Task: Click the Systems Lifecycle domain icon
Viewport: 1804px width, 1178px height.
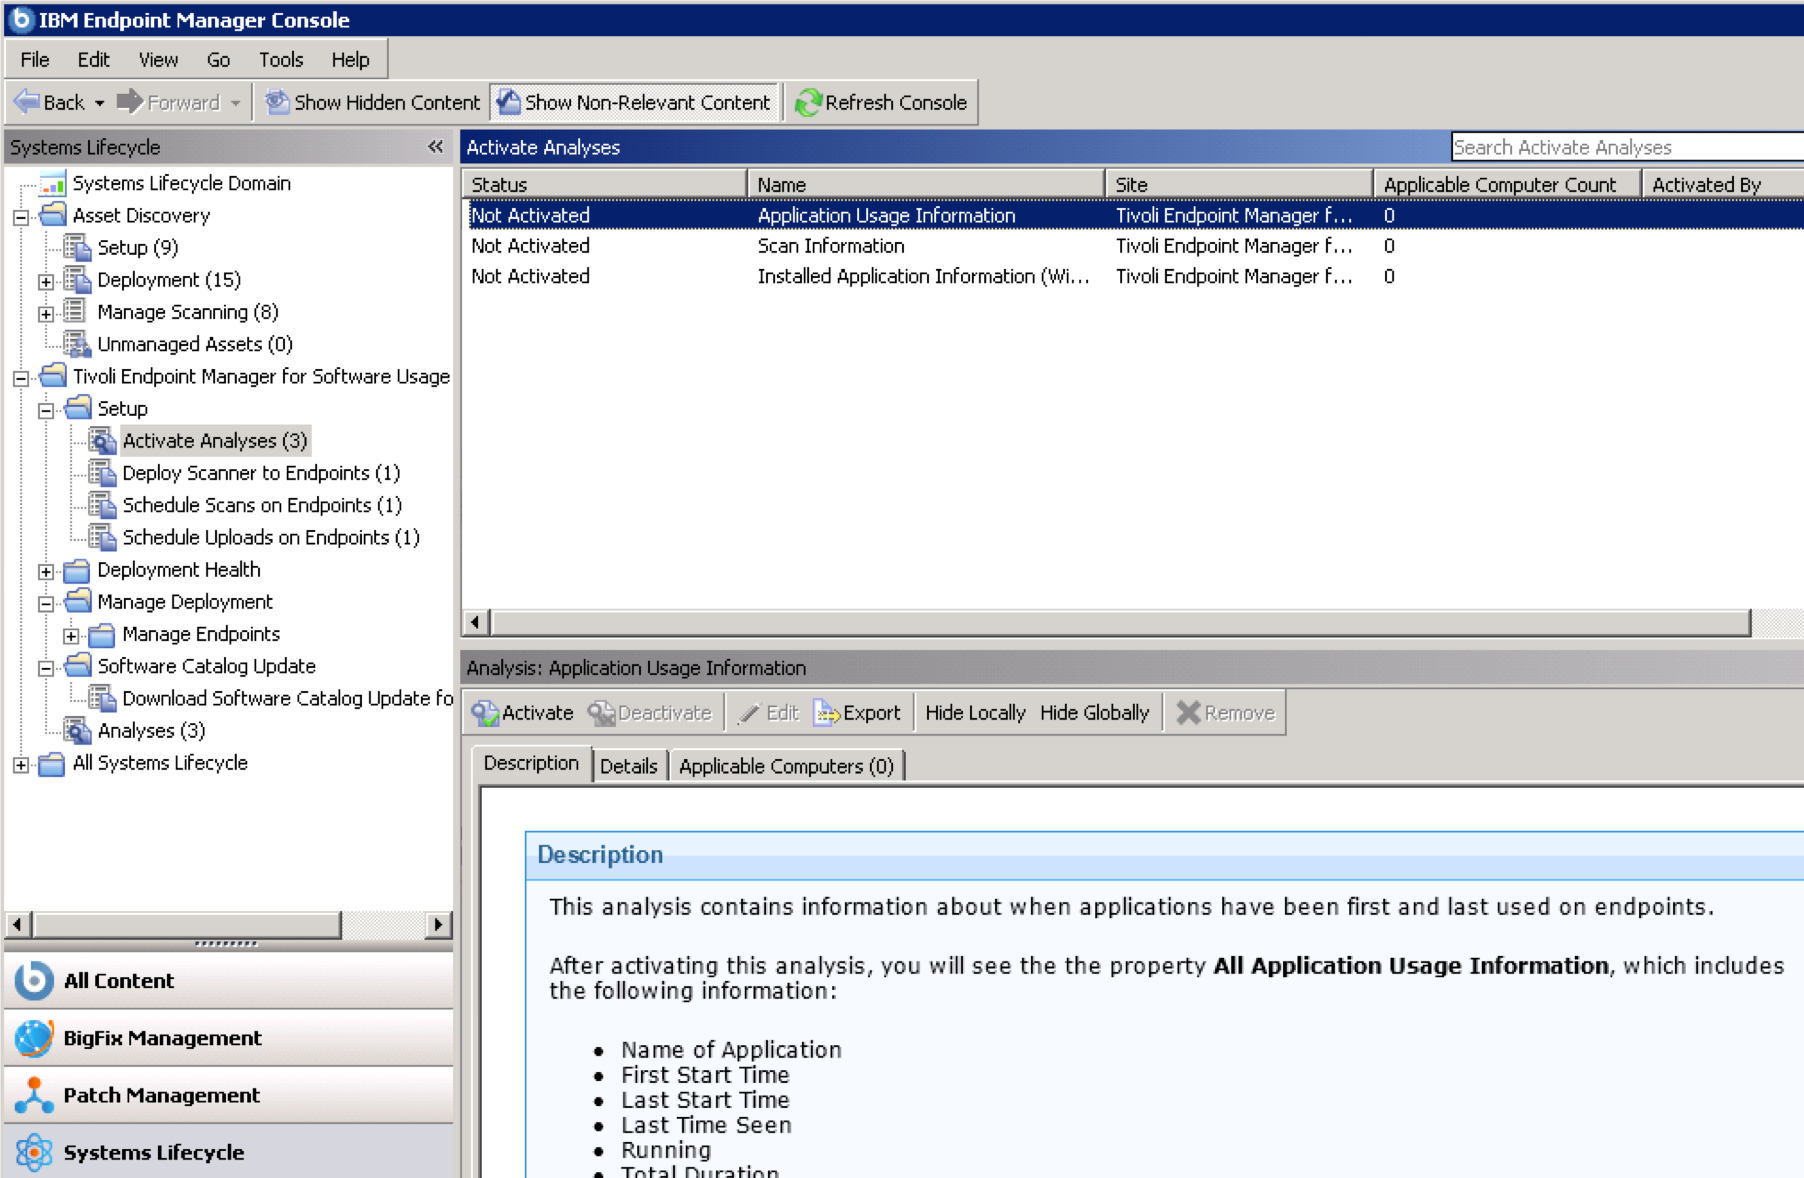Action: pyautogui.click(x=34, y=1152)
